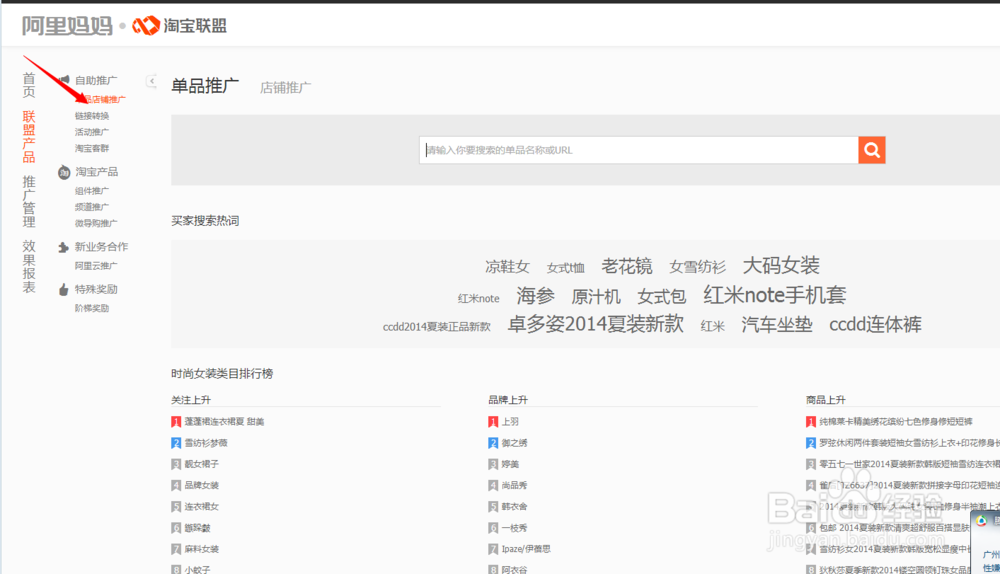Open ranking entry 连衣裙女

(x=202, y=506)
